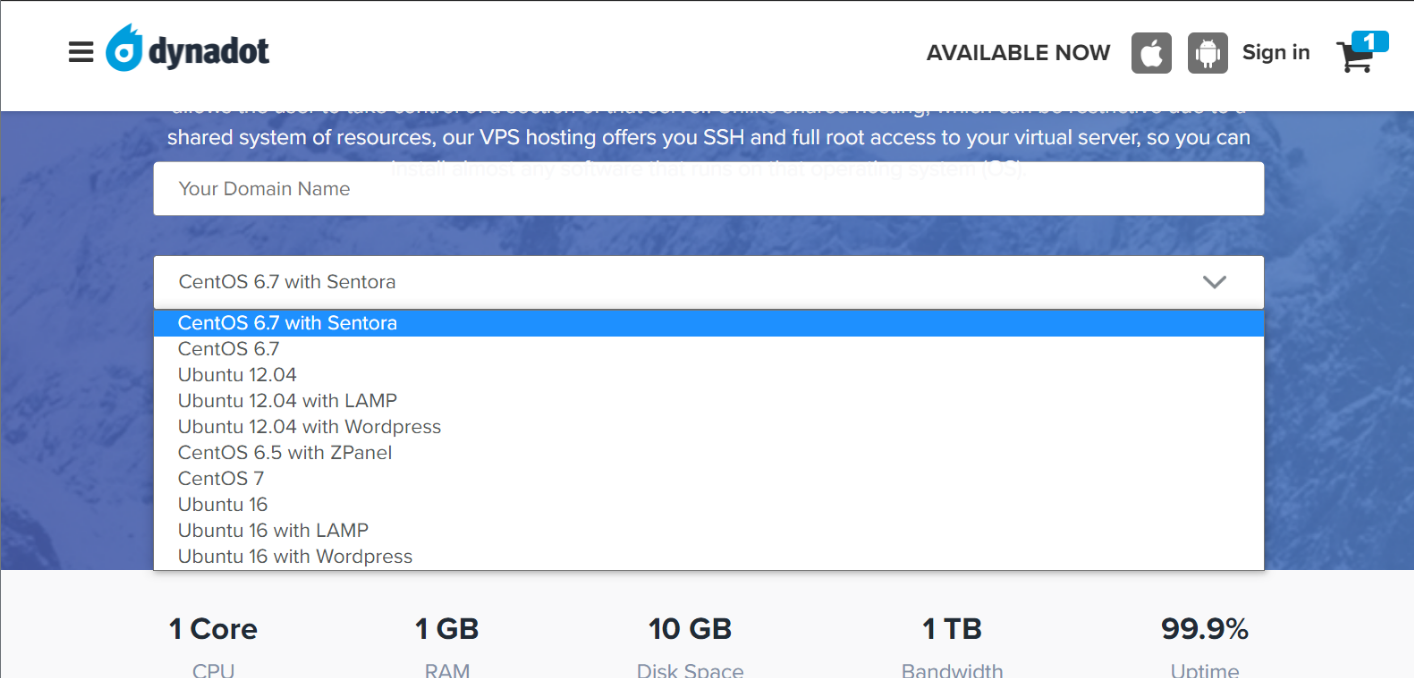Click the Dynadot flame logo

[x=124, y=49]
